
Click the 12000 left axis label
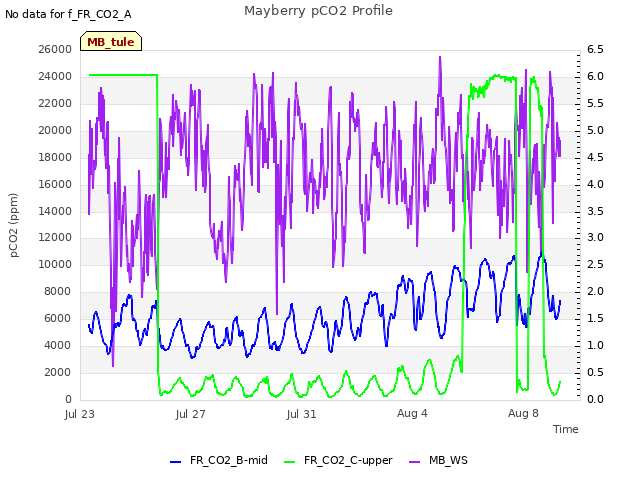[55, 237]
